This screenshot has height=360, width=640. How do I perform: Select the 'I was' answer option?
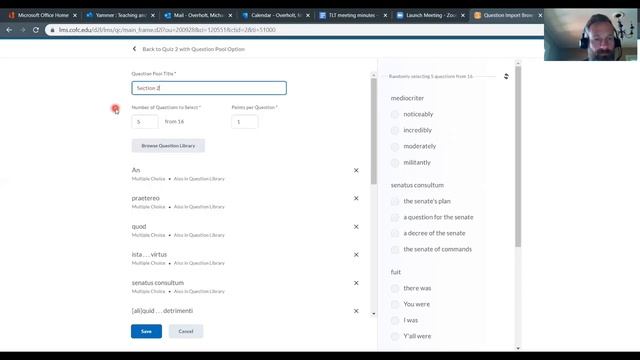pyautogui.click(x=395, y=320)
